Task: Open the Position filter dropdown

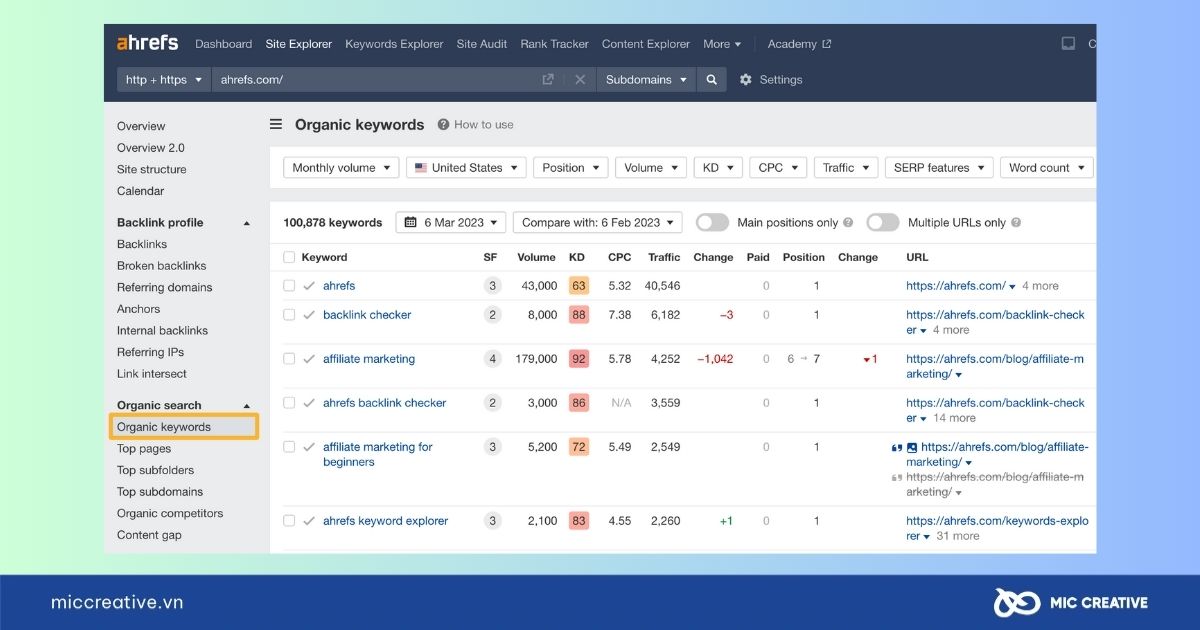Action: [570, 168]
